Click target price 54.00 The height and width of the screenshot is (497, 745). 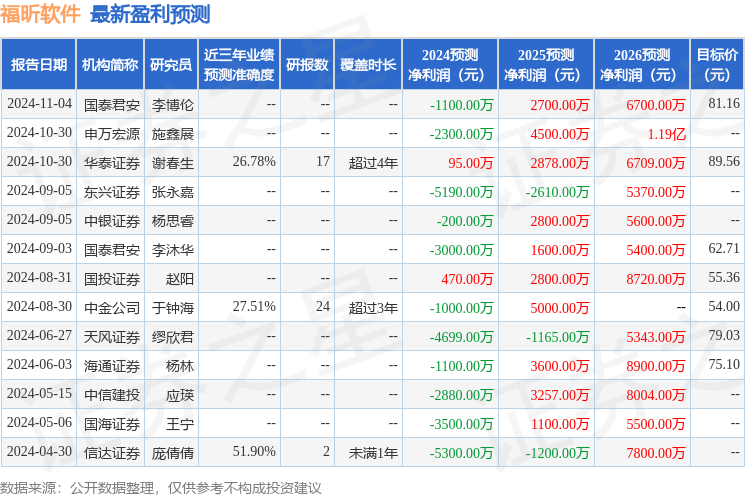[x=724, y=306]
